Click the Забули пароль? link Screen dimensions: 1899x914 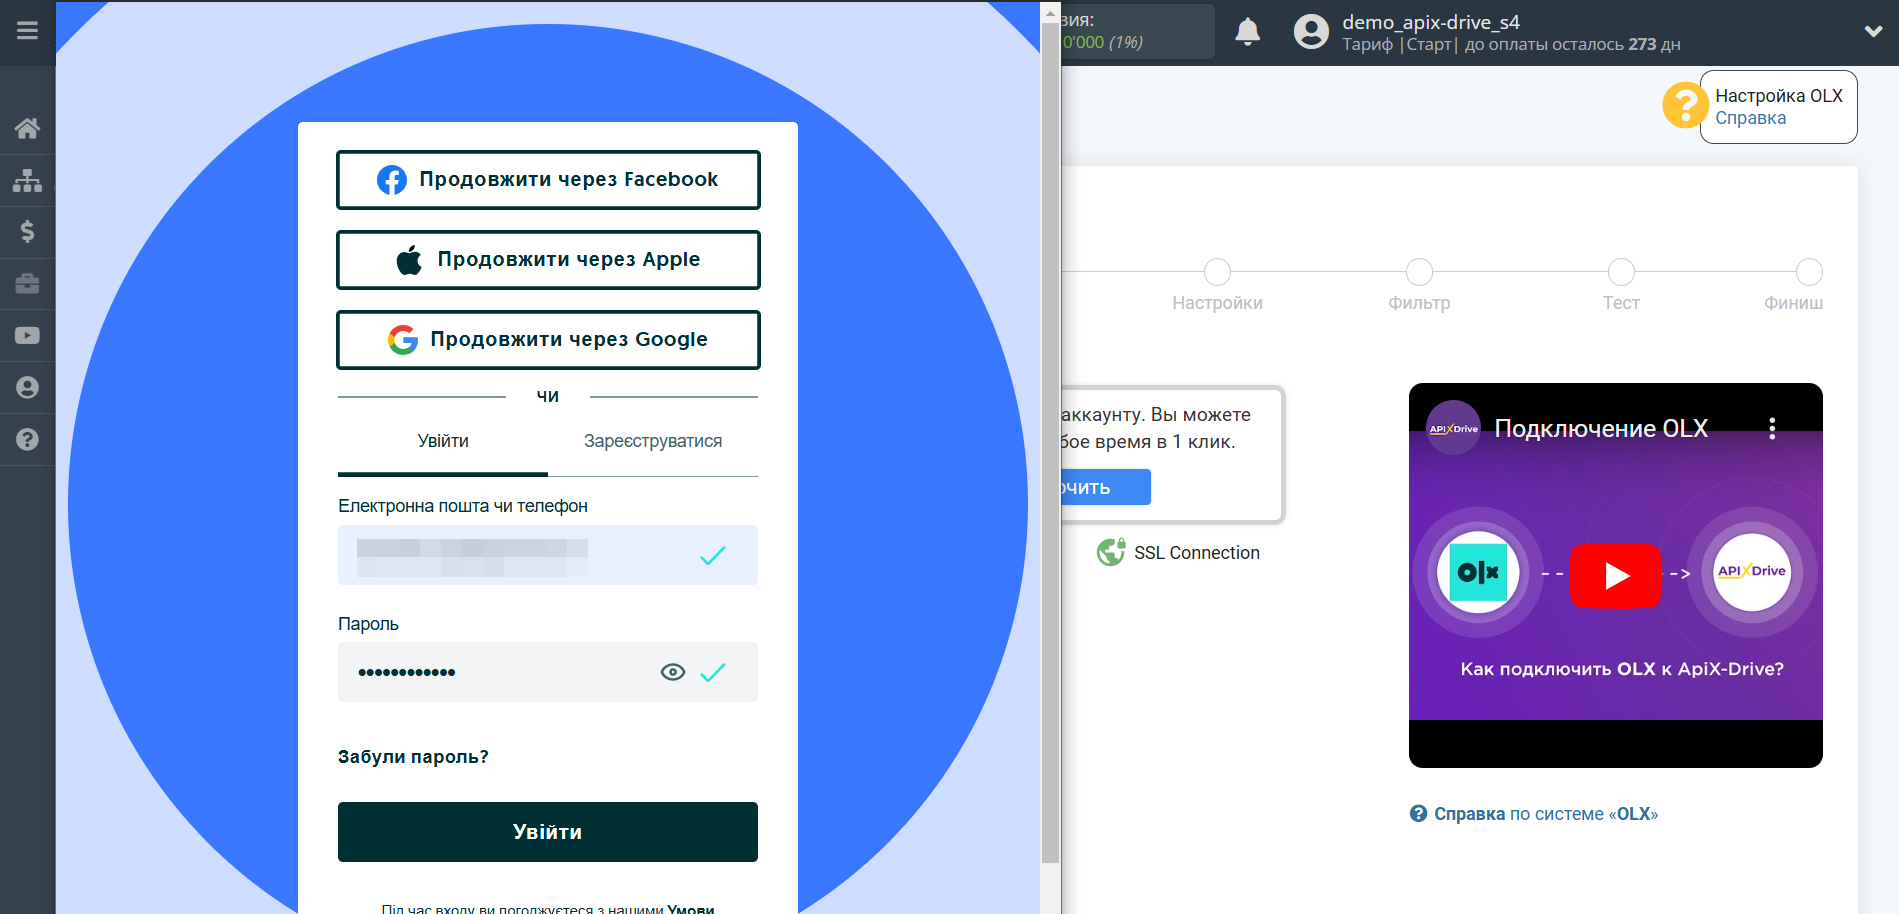click(x=413, y=757)
